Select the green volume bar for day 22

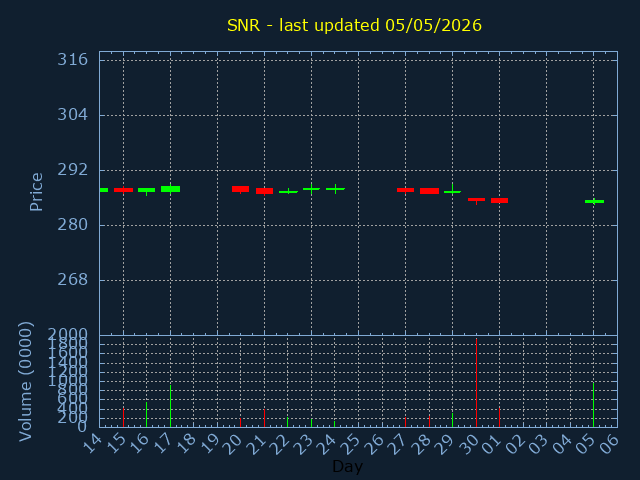coord(288,422)
